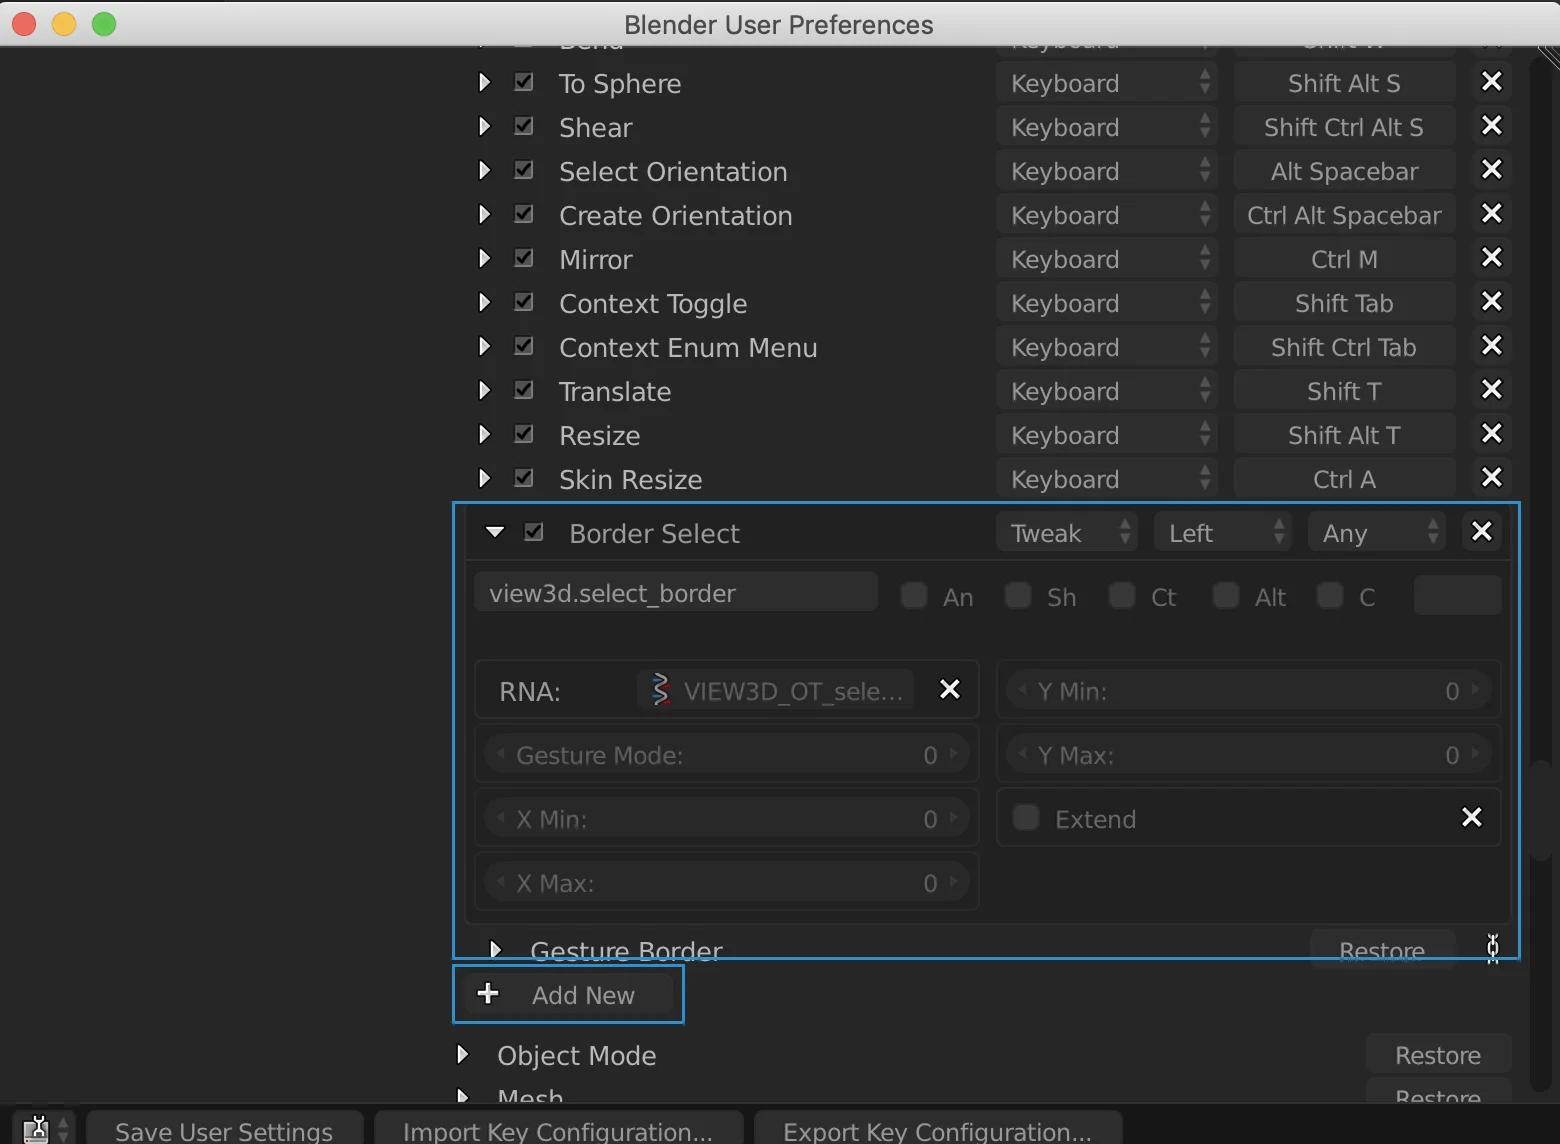Open the Keyboard dropdown for Resize

(x=1105, y=435)
